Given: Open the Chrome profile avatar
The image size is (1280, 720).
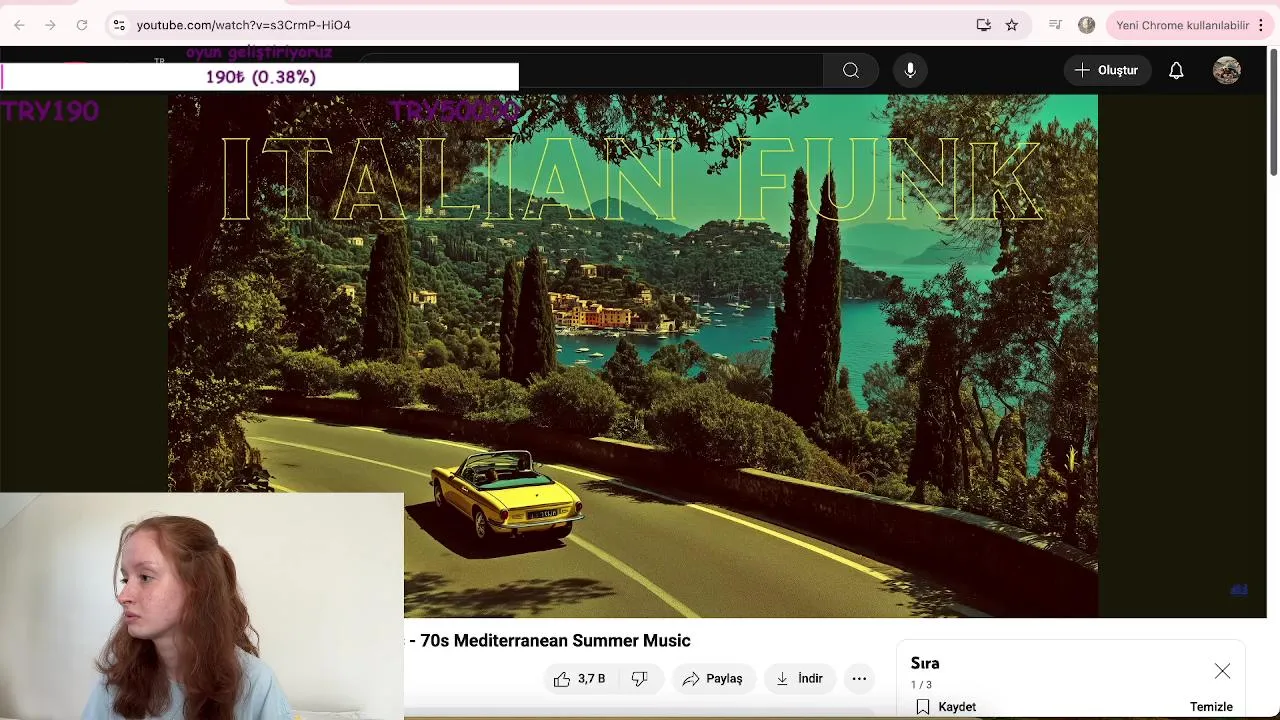Looking at the screenshot, I should [1087, 25].
